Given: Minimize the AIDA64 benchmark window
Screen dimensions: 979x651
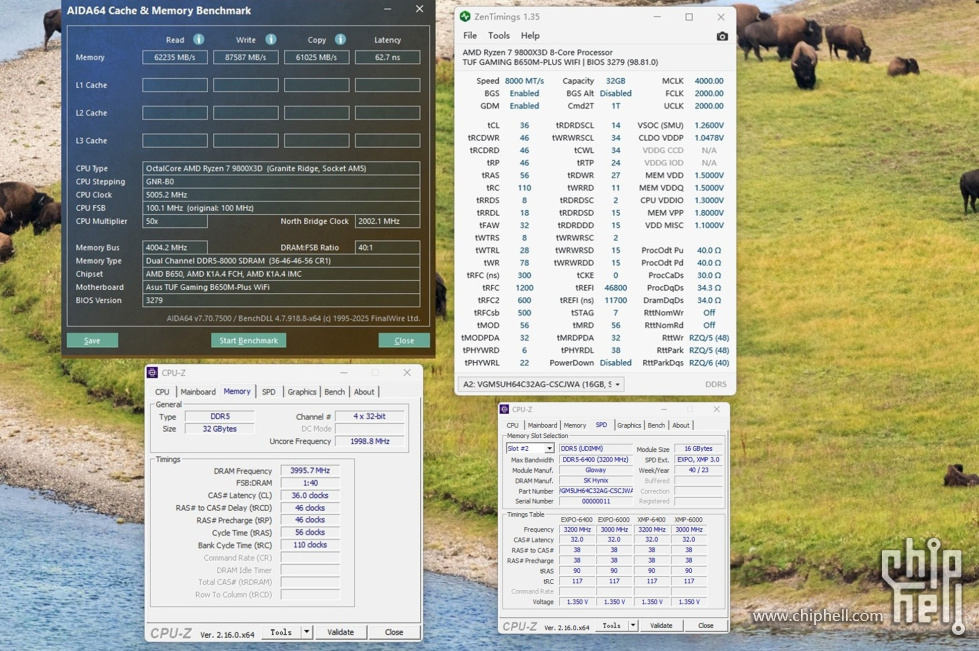Looking at the screenshot, I should pos(387,9).
